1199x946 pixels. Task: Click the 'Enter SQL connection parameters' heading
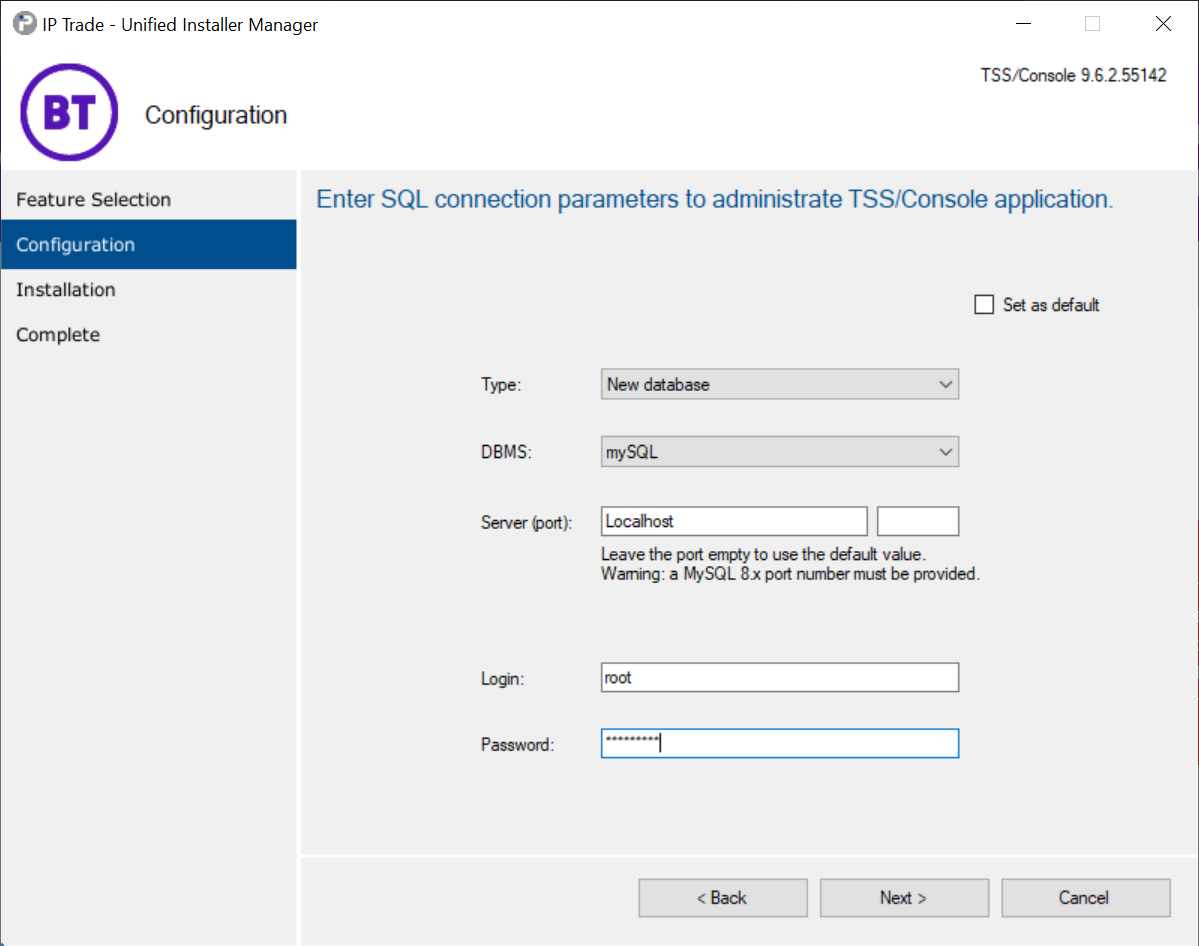pos(714,199)
